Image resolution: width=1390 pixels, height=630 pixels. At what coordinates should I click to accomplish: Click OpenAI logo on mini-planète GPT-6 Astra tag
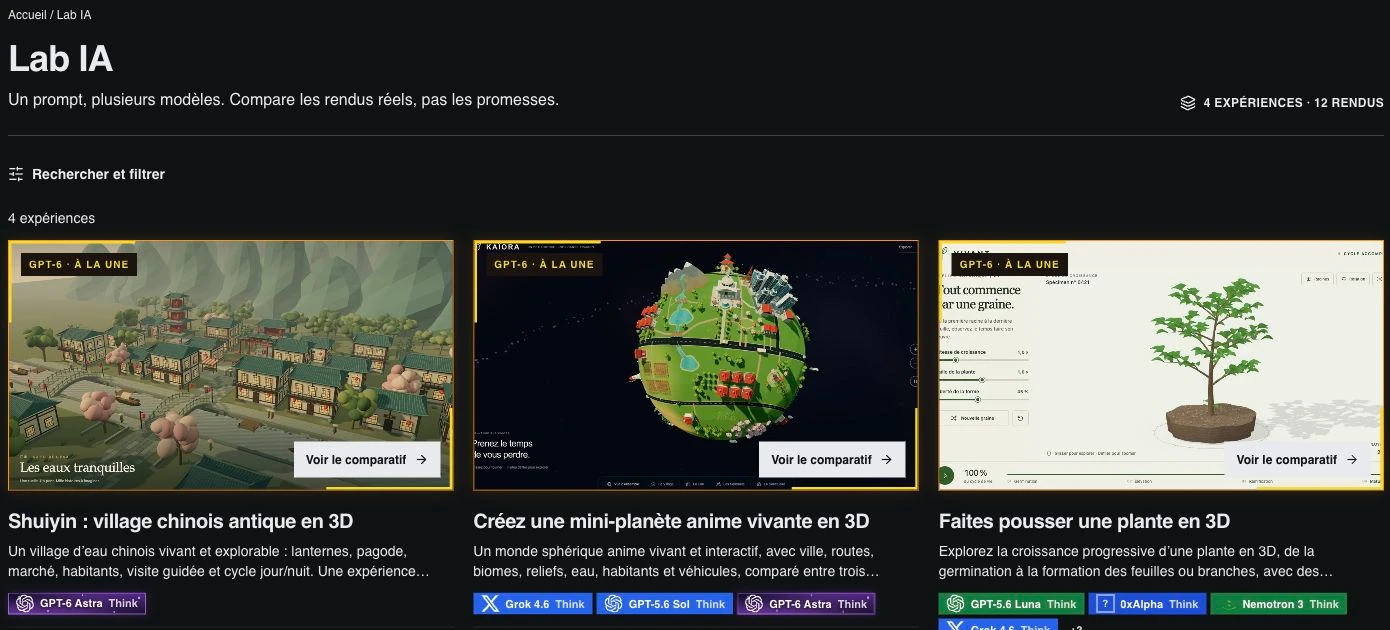754,604
